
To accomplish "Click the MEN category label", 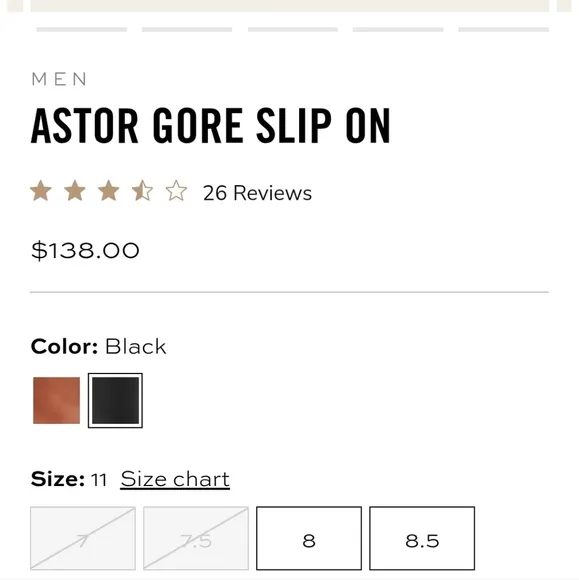I will (59, 79).
